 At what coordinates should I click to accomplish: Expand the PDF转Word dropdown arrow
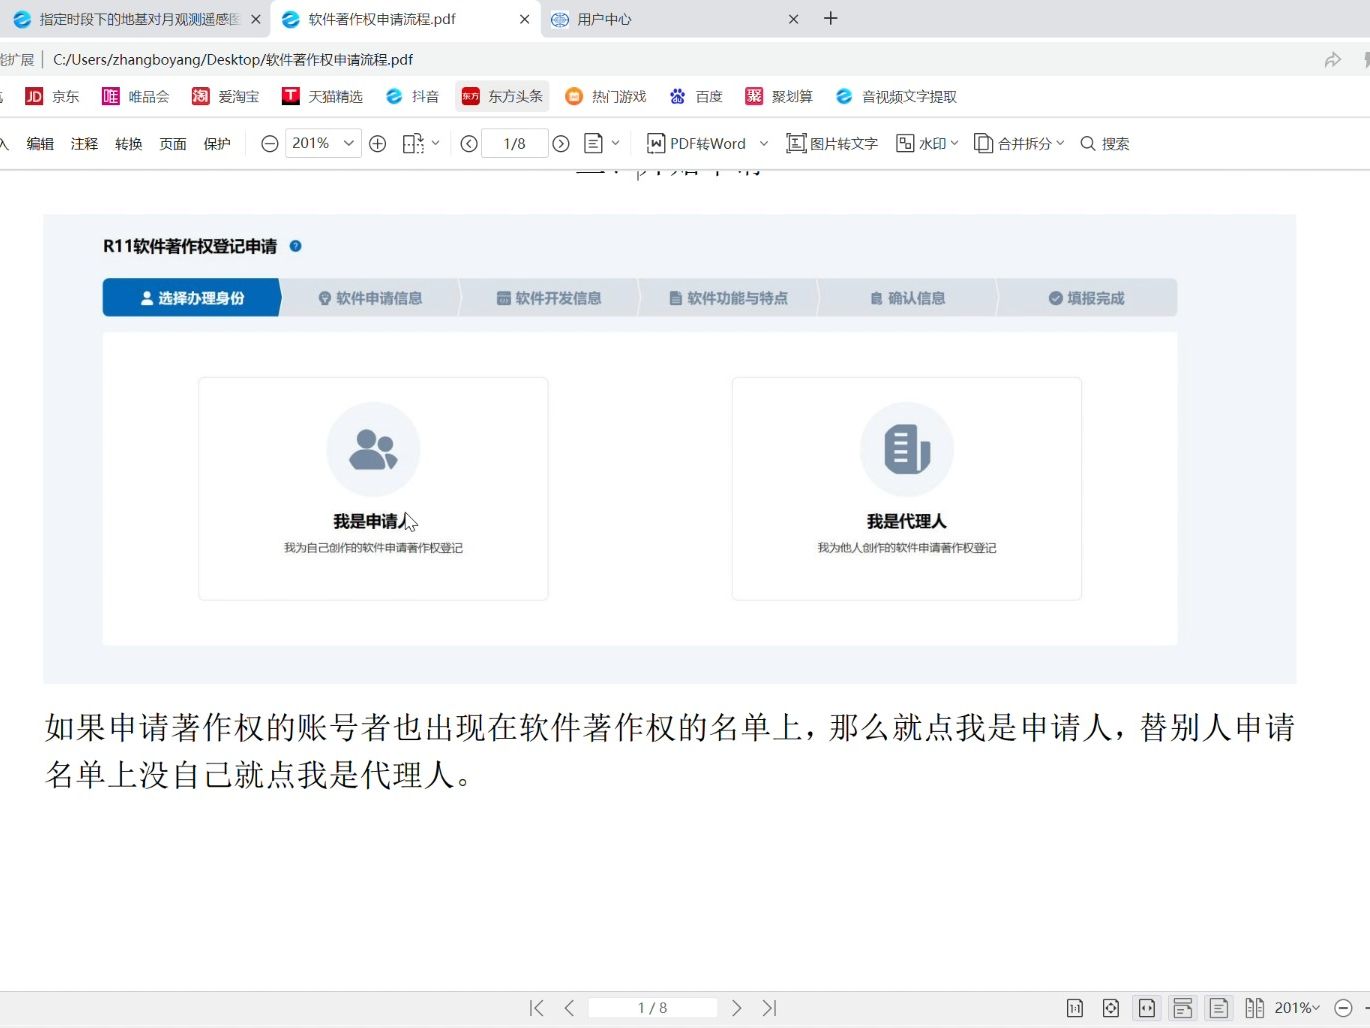(x=764, y=144)
